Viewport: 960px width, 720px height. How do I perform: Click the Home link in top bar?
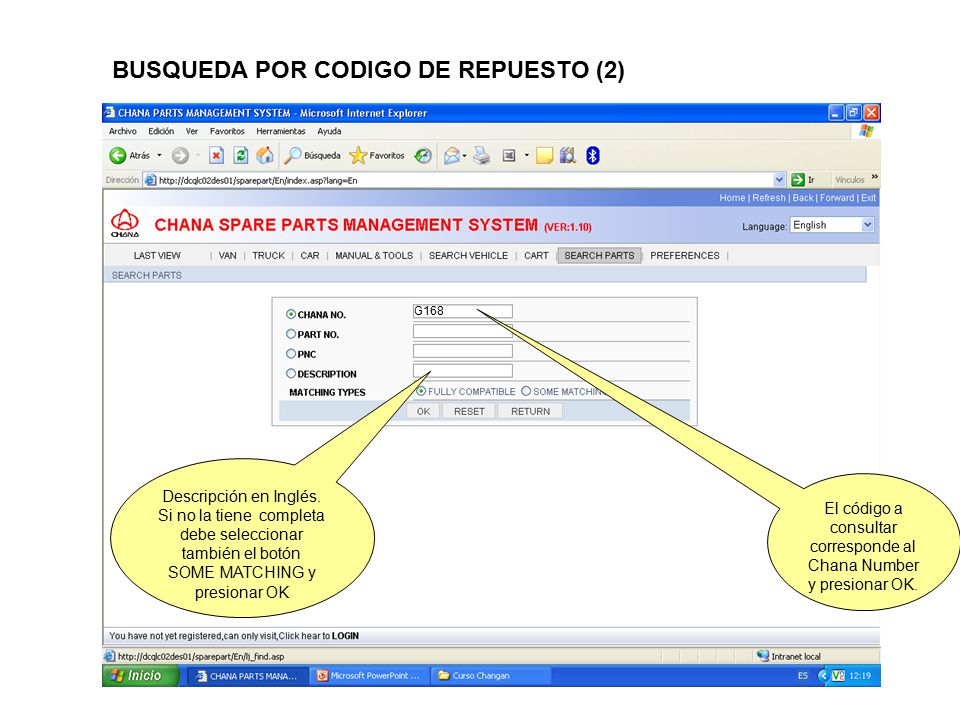click(x=732, y=198)
